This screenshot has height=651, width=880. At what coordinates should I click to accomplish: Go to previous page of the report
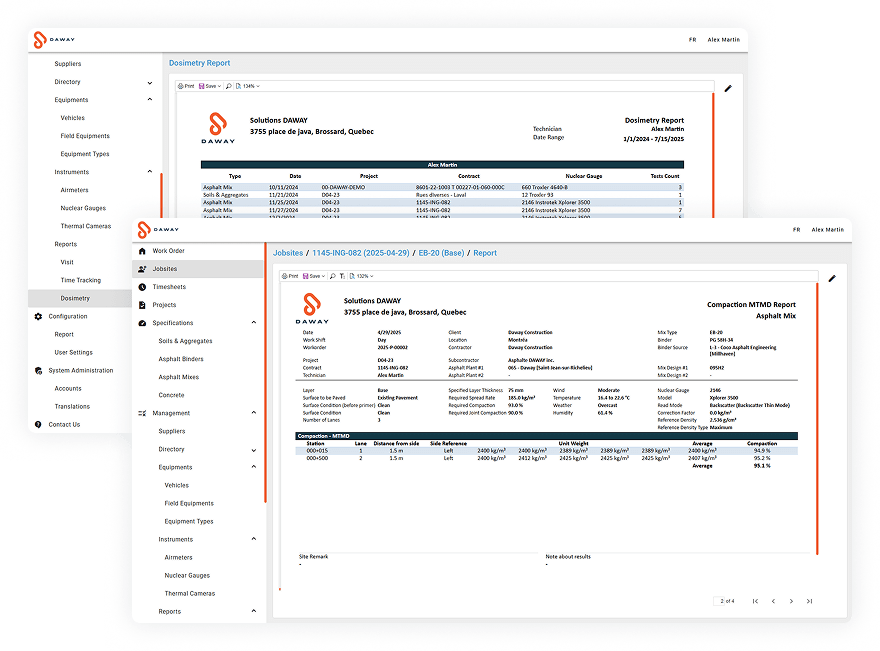[x=771, y=601]
